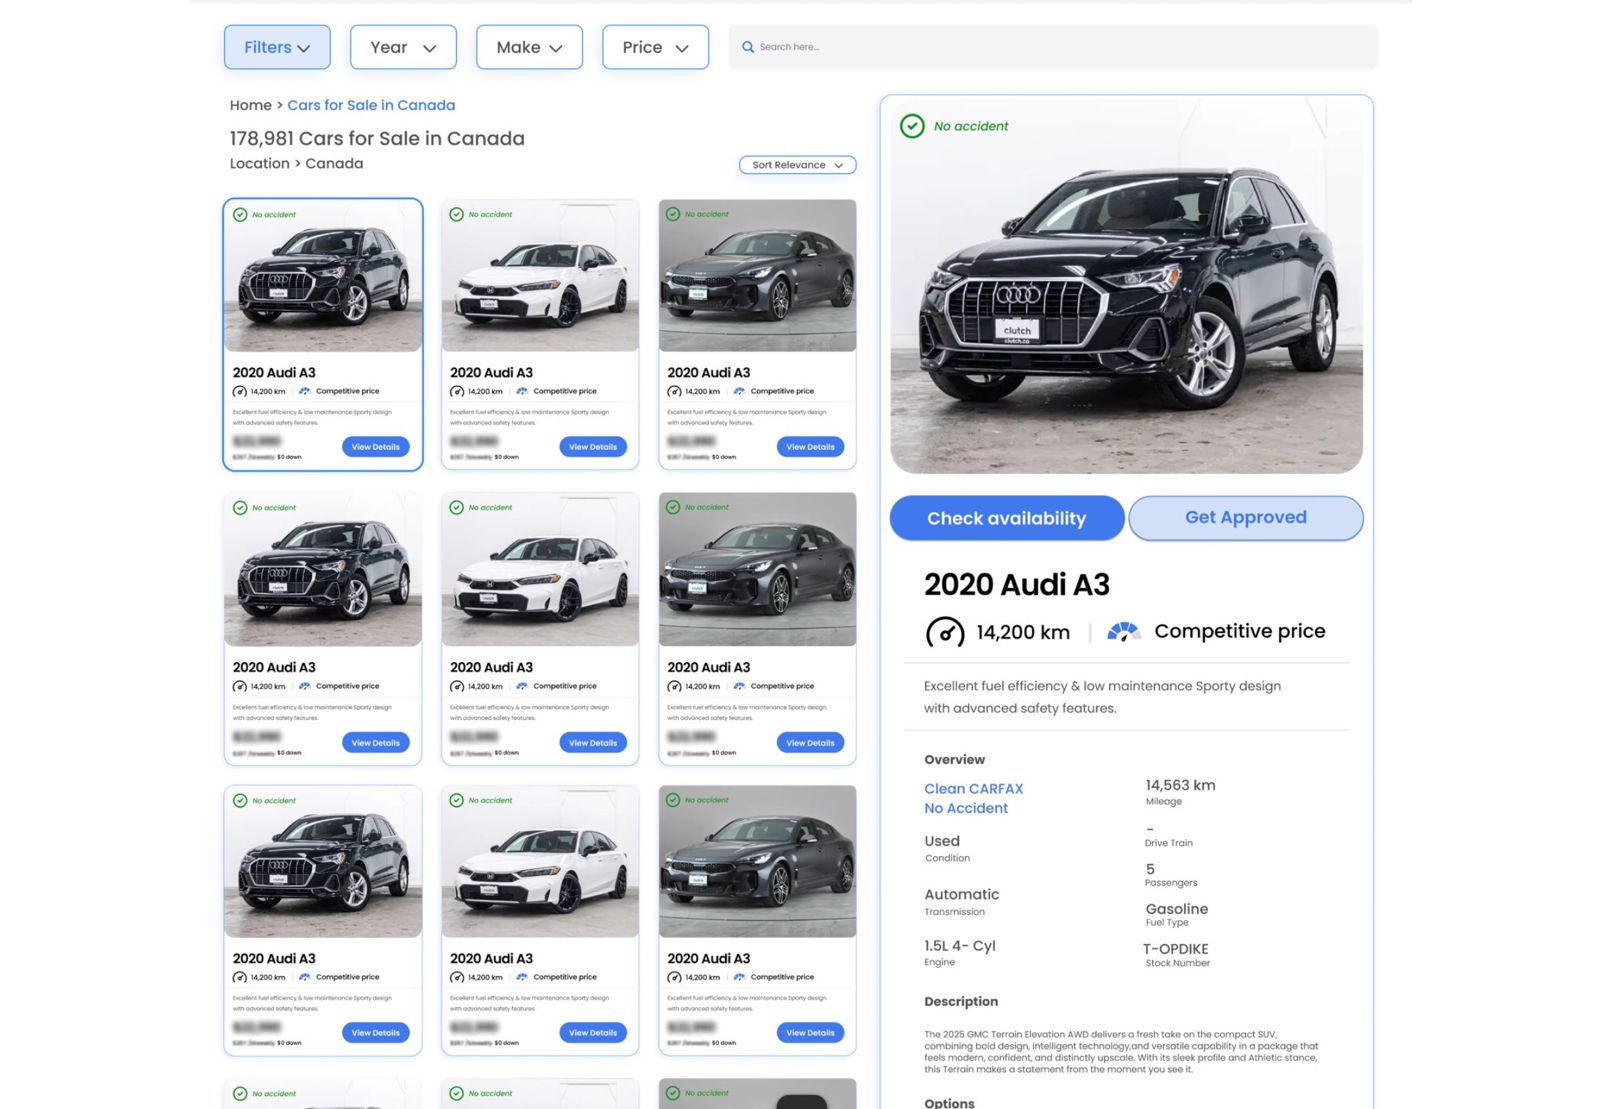Image resolution: width=1600 pixels, height=1109 pixels.
Task: View Details on second-row white sedan card
Action: (593, 743)
